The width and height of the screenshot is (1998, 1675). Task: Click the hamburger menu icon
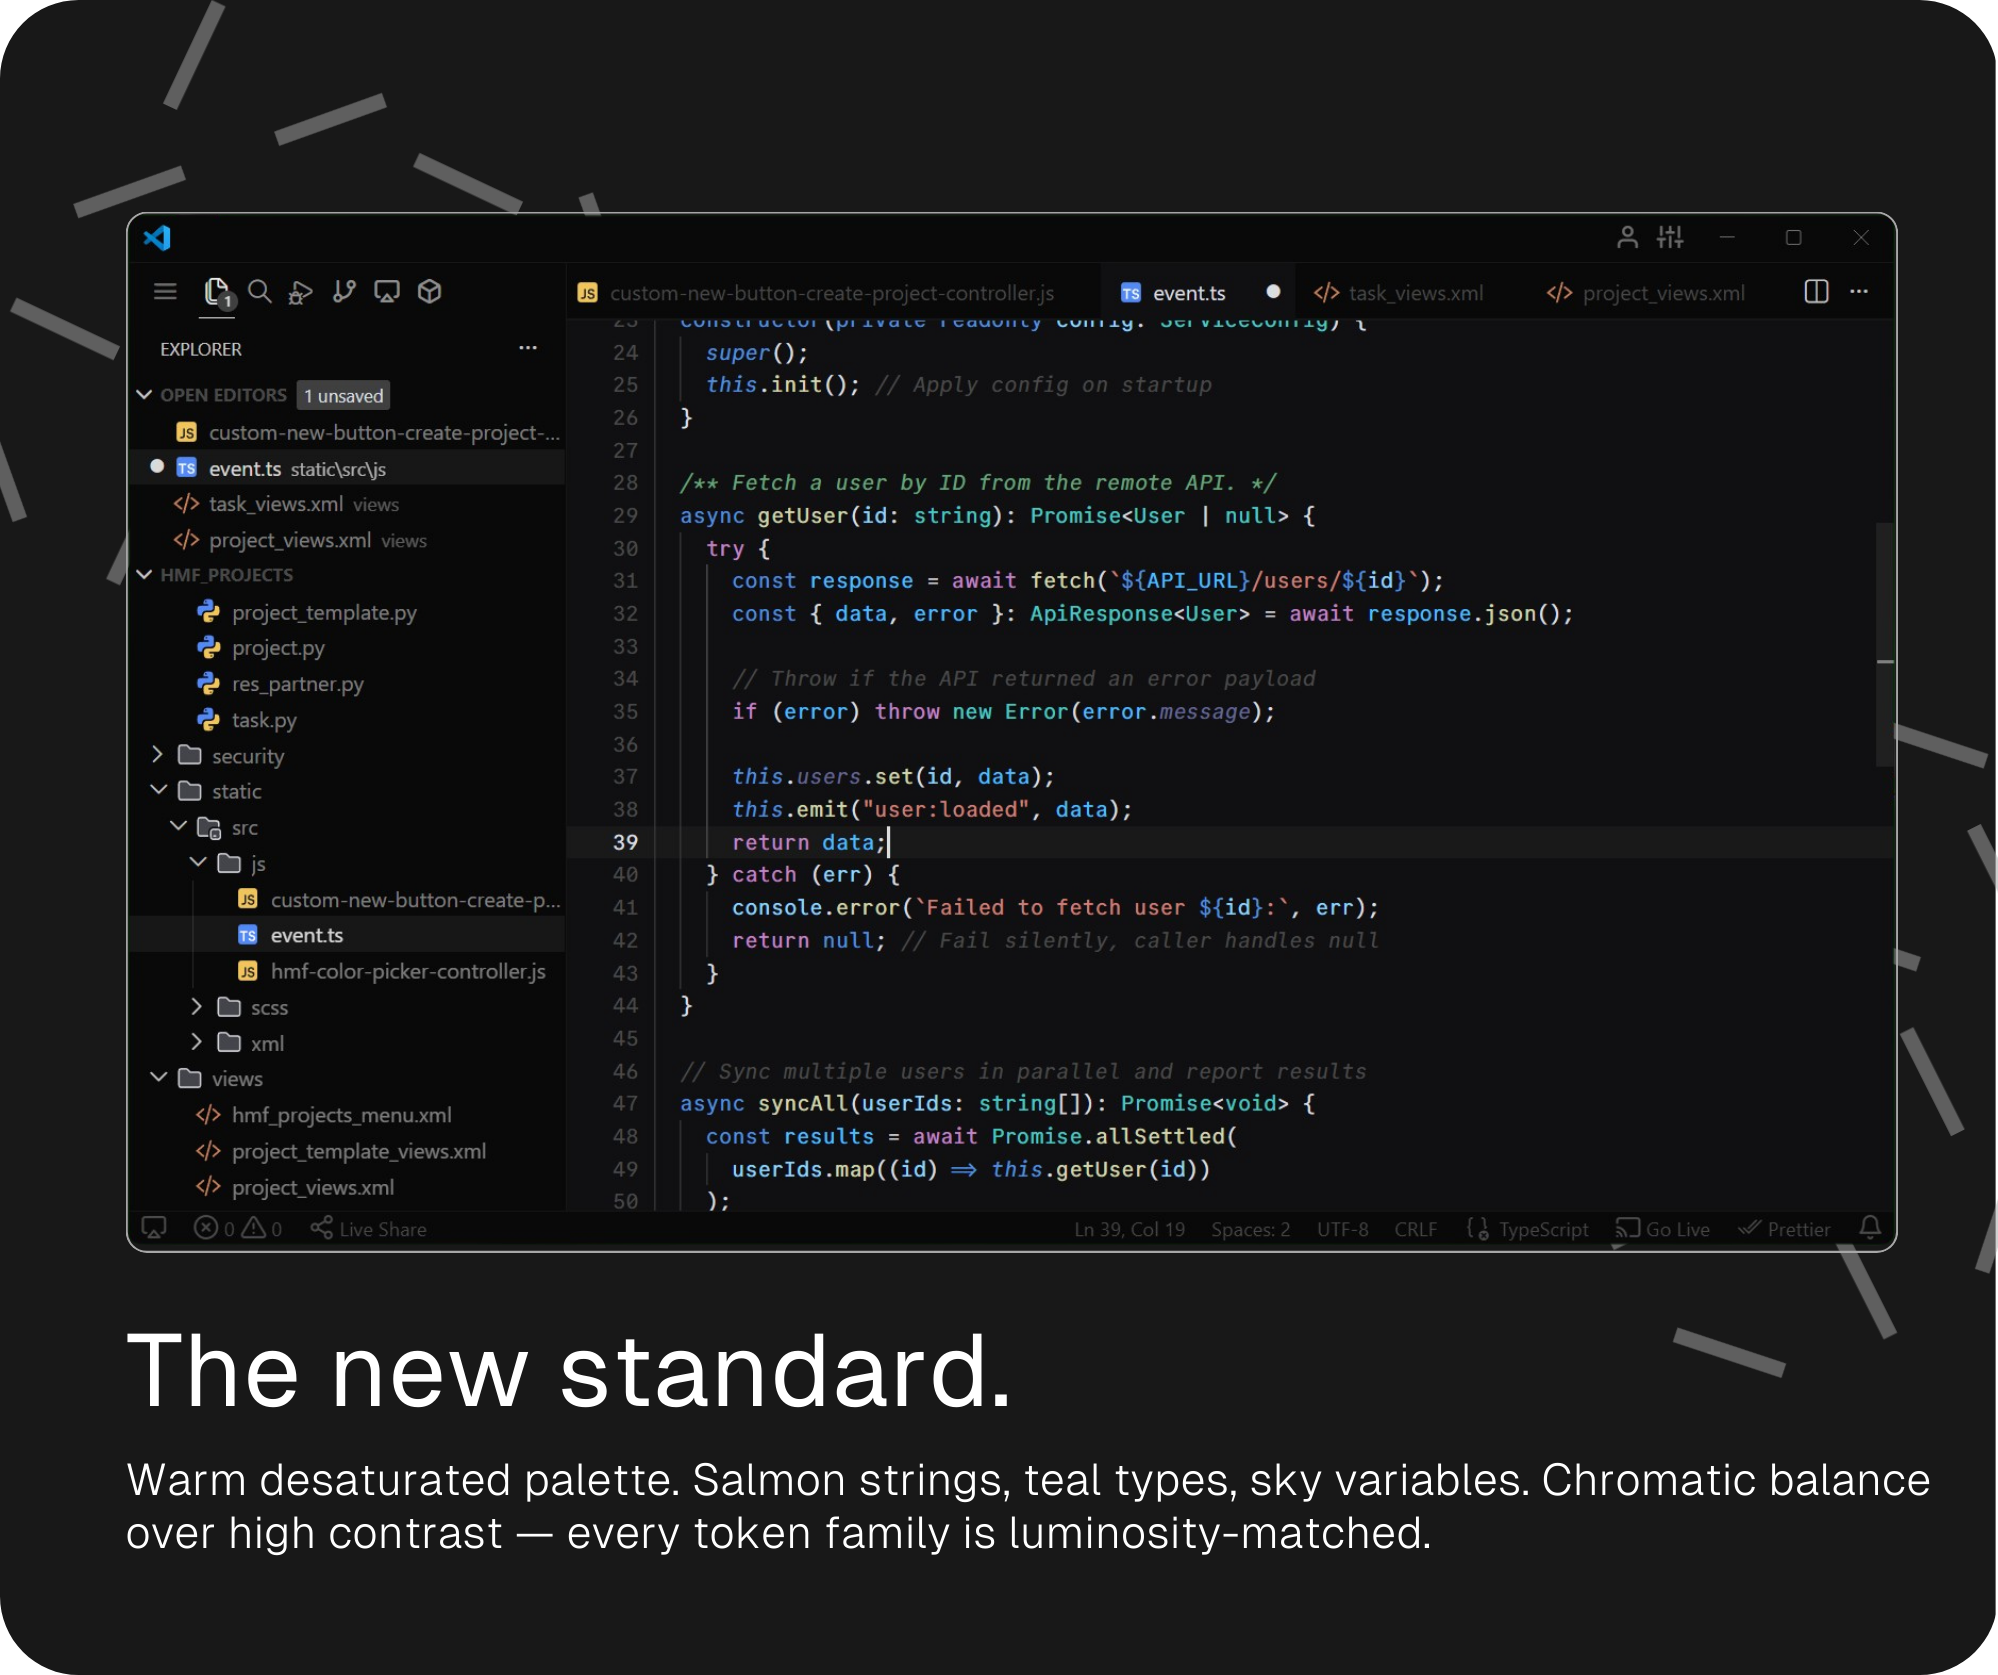pos(165,291)
